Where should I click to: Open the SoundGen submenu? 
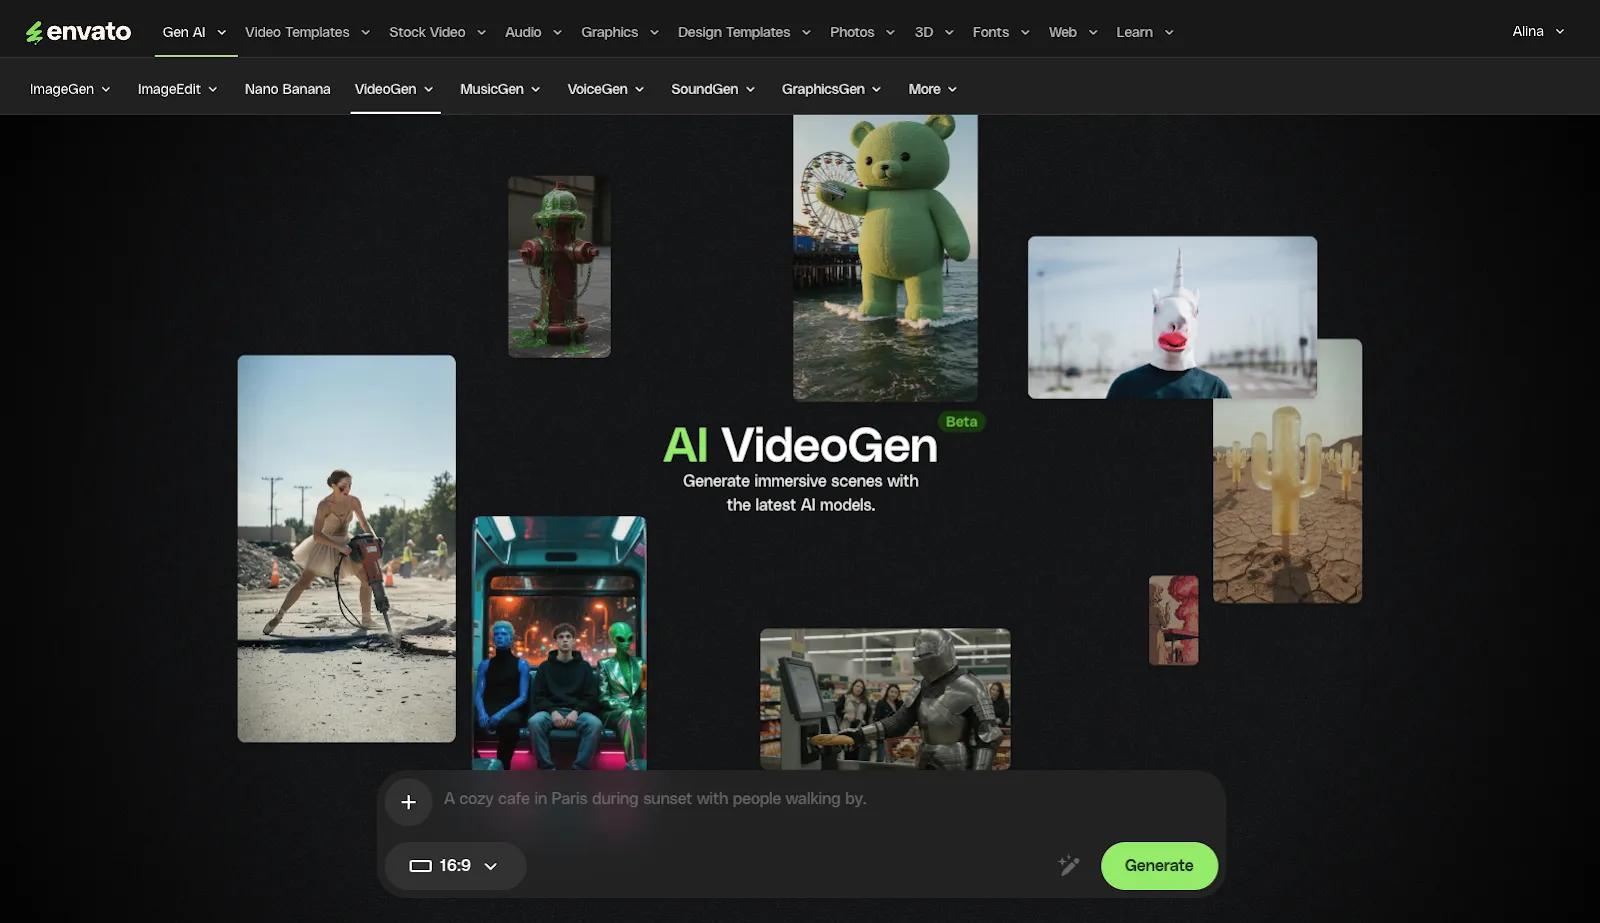point(713,89)
